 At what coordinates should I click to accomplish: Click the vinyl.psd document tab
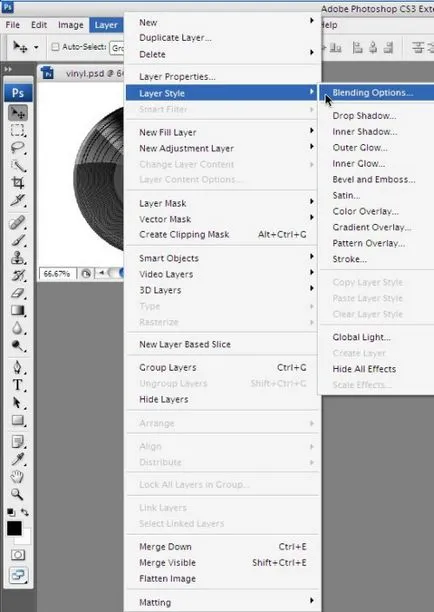[x=82, y=73]
